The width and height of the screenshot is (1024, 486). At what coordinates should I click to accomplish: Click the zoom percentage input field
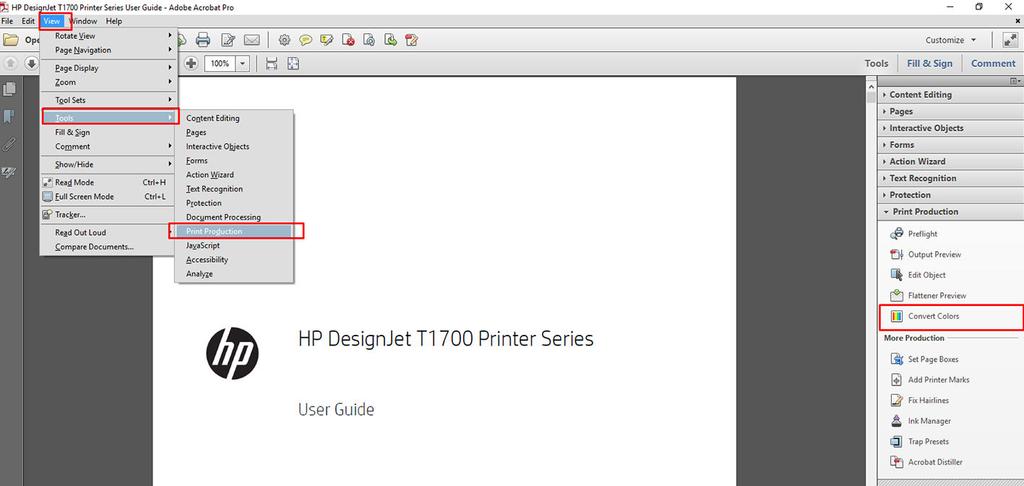tap(220, 63)
